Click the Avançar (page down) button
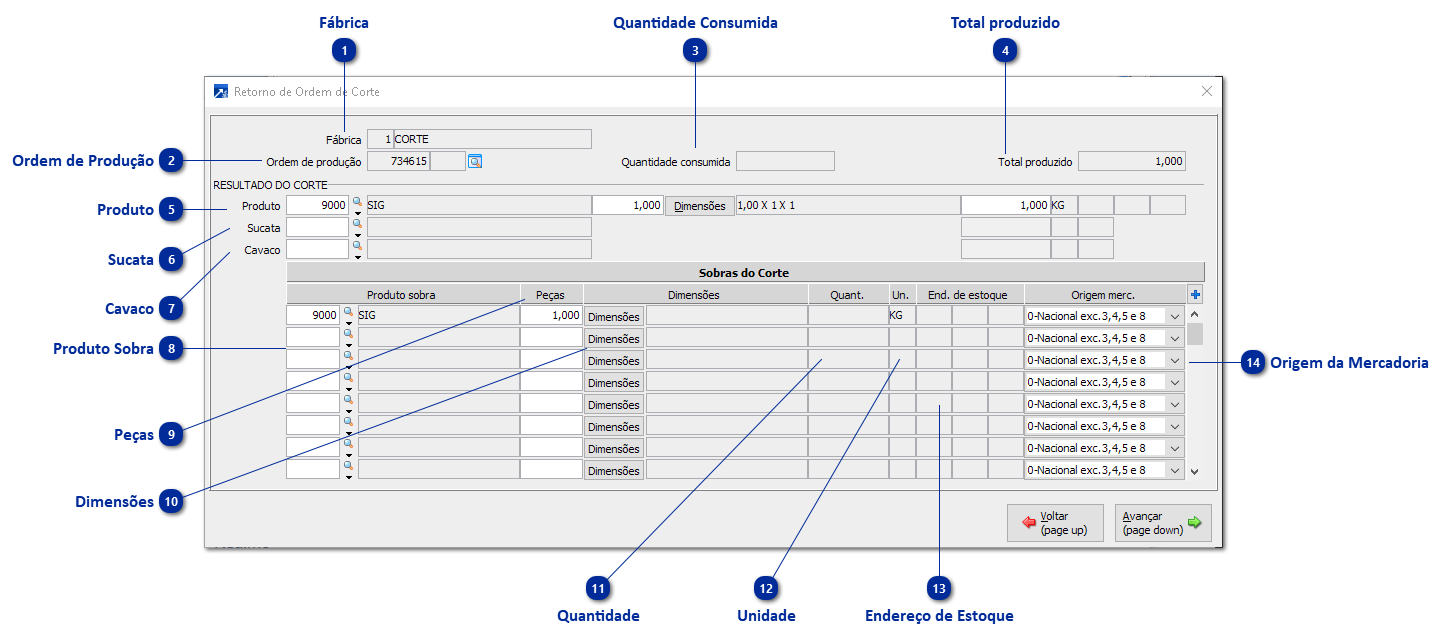Image resolution: width=1445 pixels, height=642 pixels. tap(1163, 523)
